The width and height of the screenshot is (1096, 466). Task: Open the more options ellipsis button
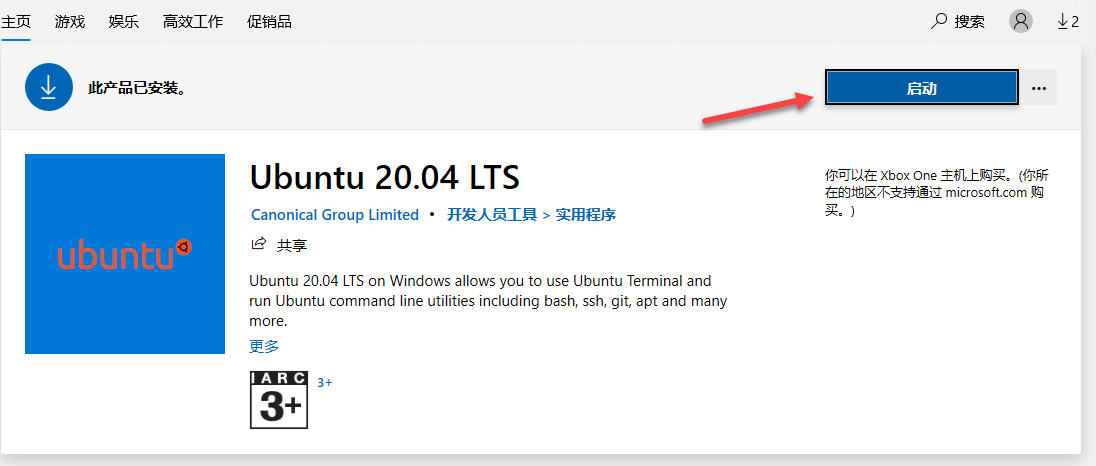click(1039, 88)
